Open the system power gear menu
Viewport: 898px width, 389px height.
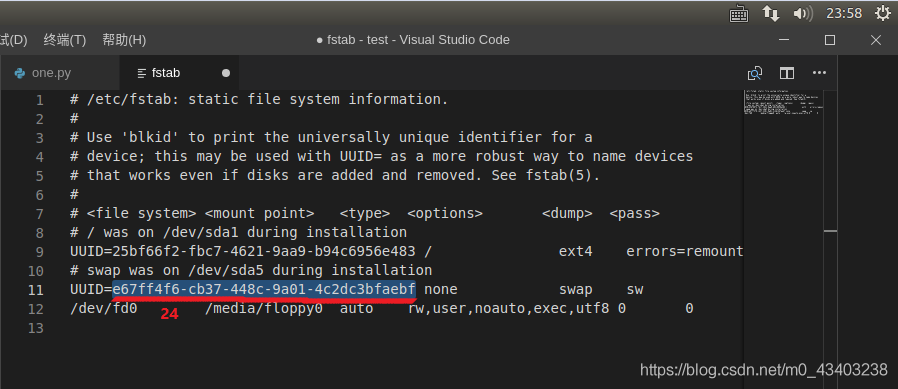[883, 13]
